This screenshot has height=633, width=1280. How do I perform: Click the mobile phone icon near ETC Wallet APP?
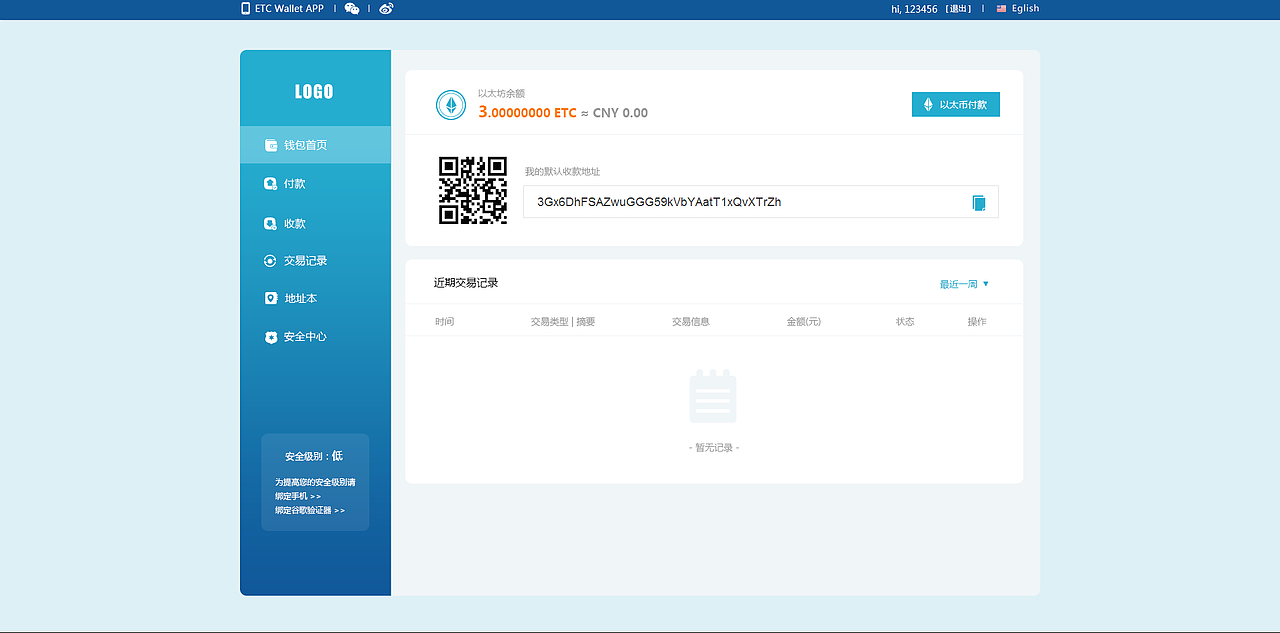click(x=243, y=8)
